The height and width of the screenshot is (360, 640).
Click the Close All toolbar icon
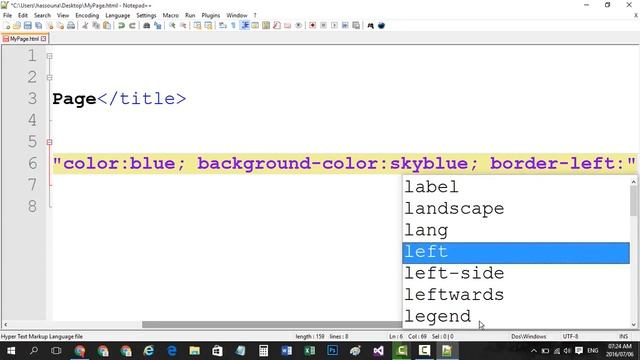(x=60, y=26)
